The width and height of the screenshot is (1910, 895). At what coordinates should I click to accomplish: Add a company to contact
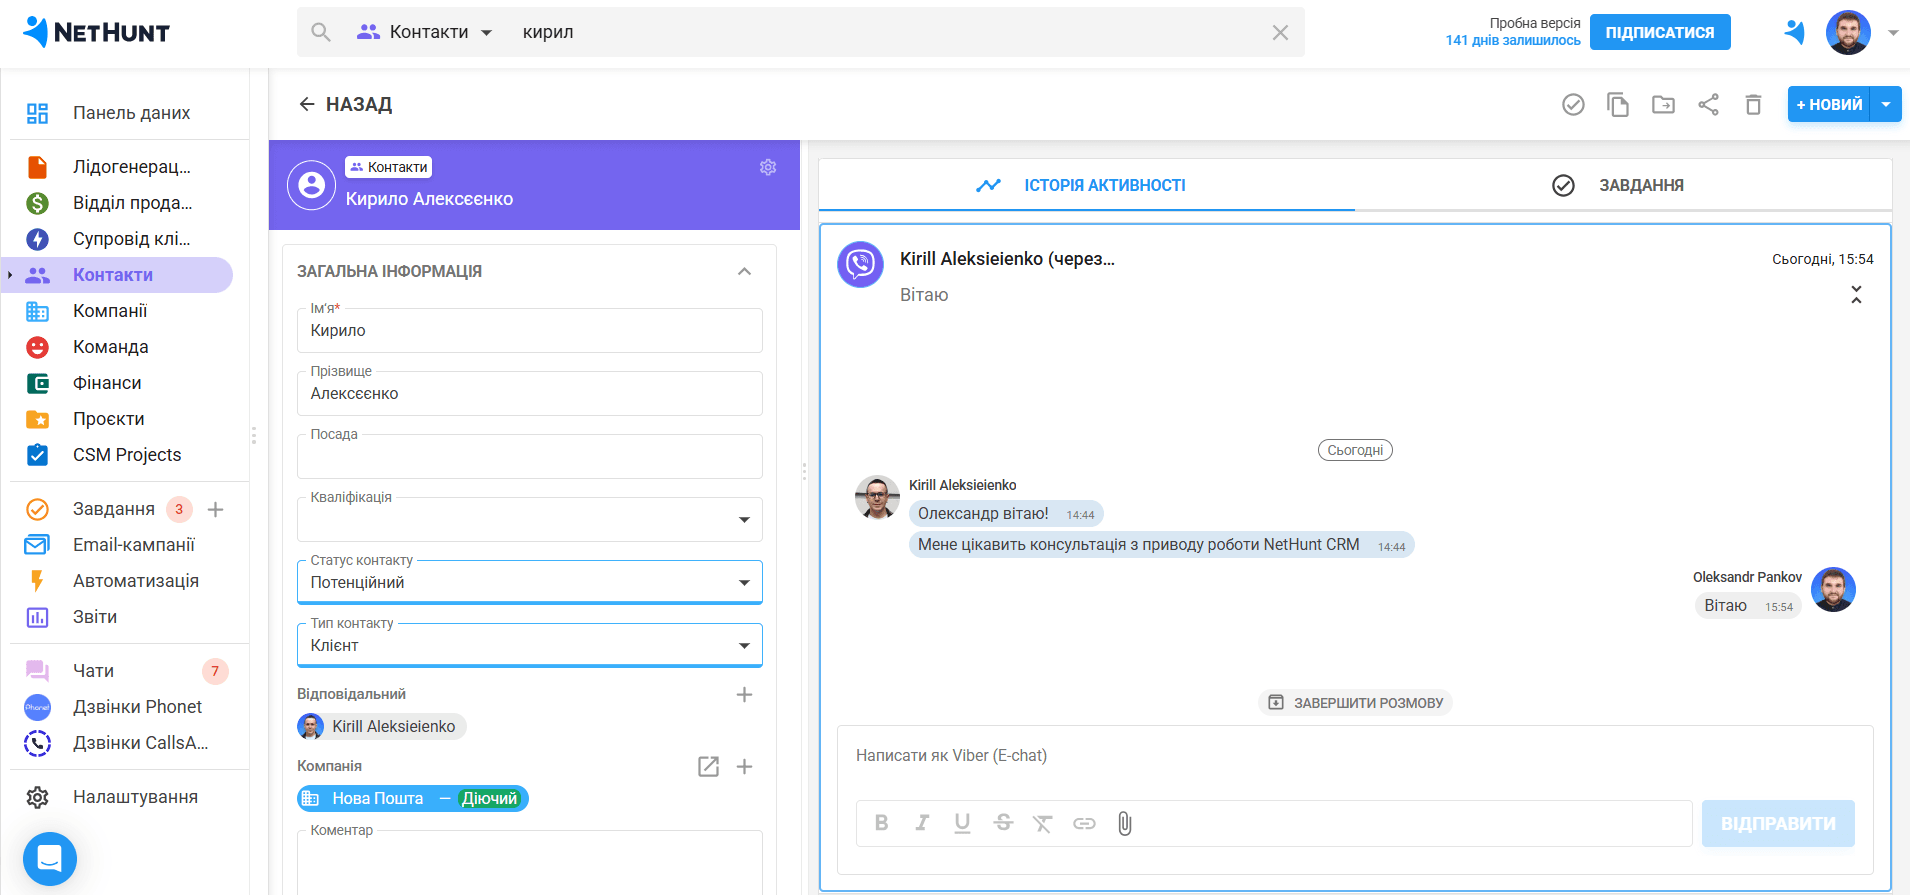[x=744, y=766]
